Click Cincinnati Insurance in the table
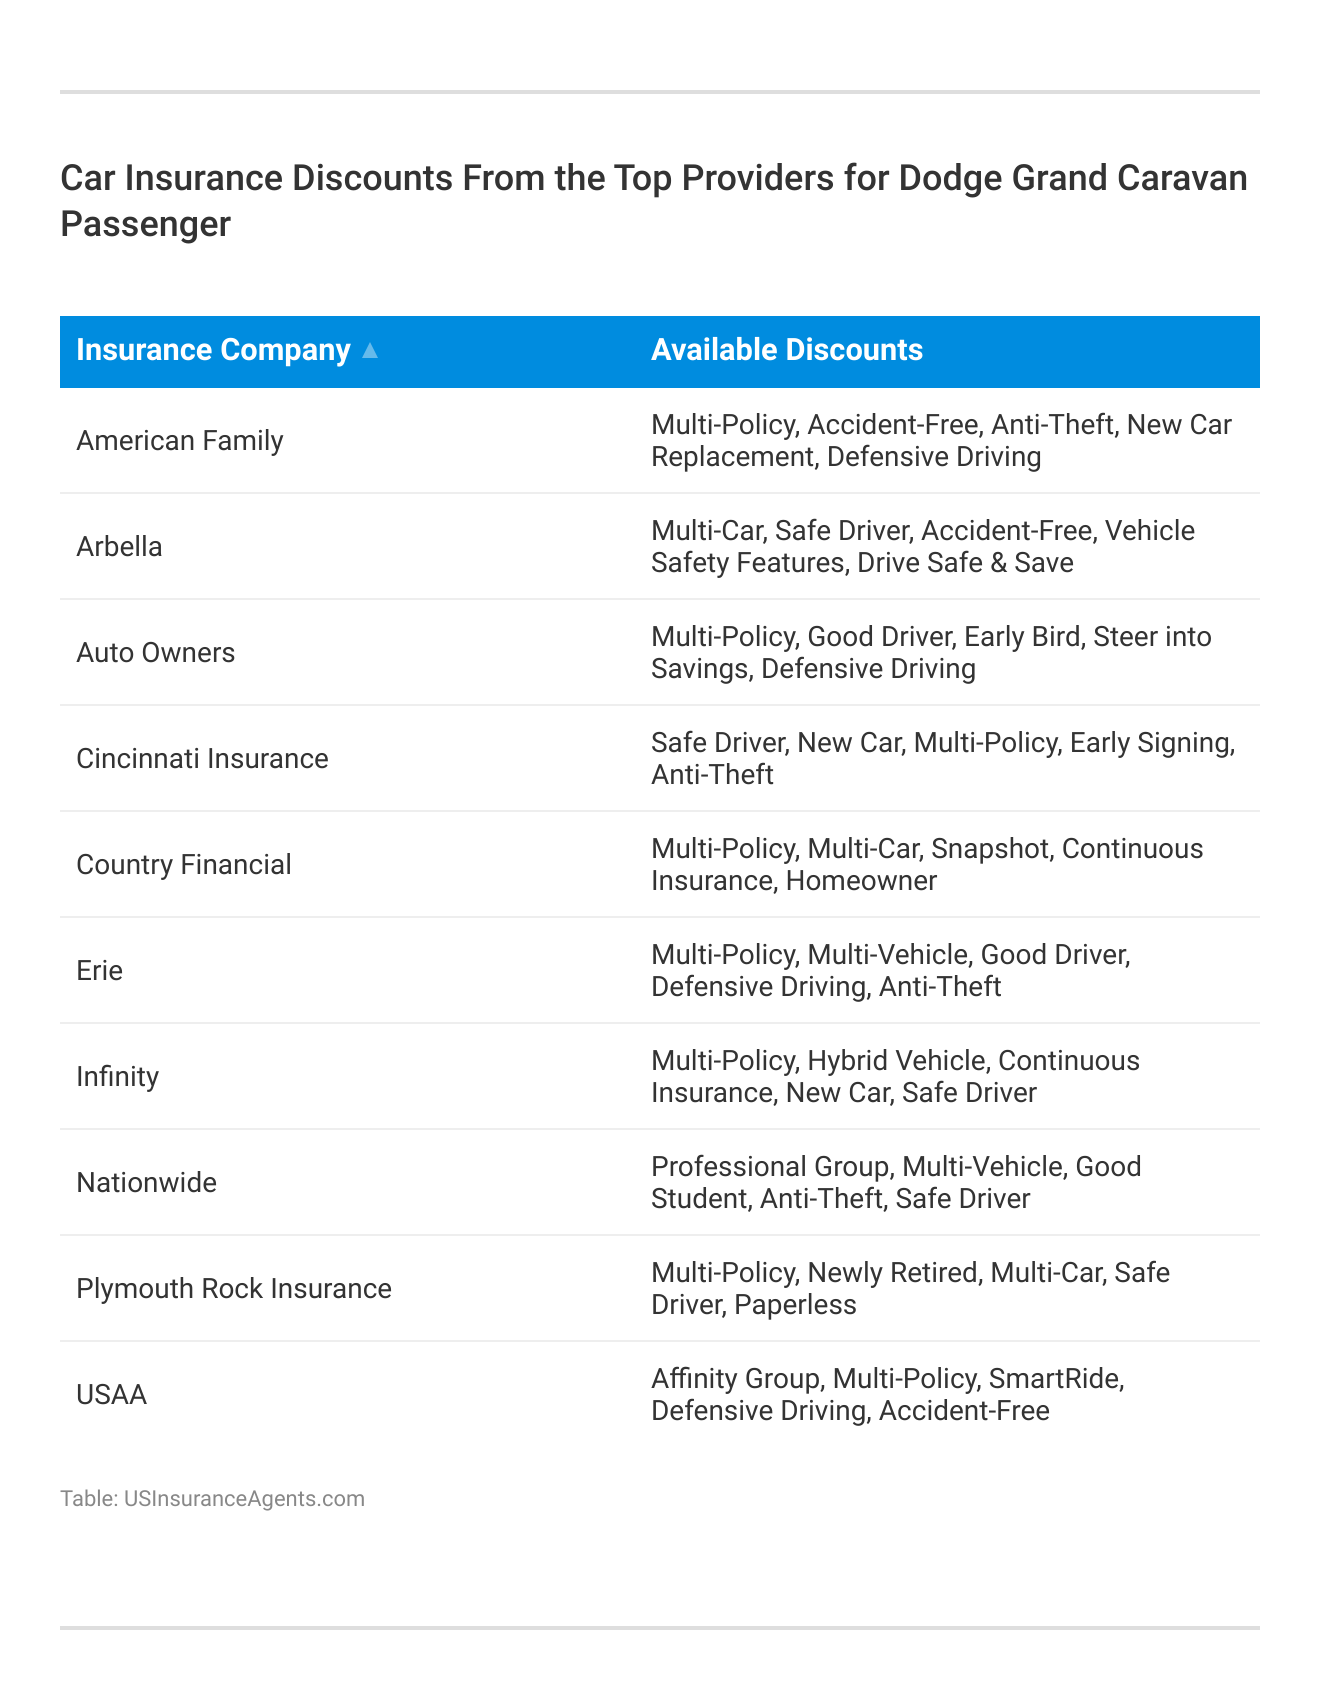 [202, 758]
